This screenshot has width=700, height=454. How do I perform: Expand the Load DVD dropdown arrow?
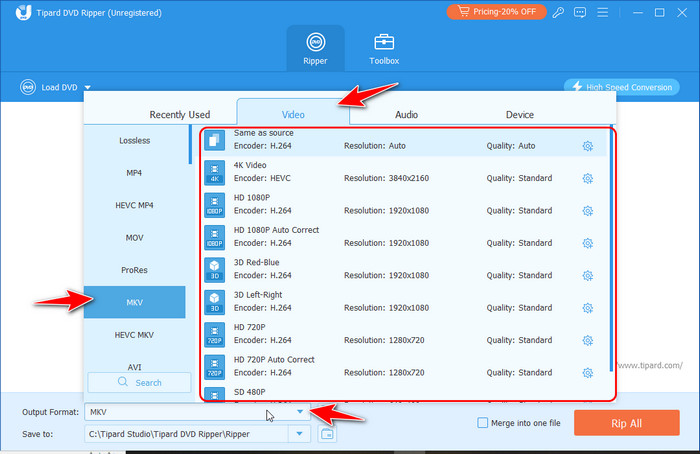[x=88, y=87]
